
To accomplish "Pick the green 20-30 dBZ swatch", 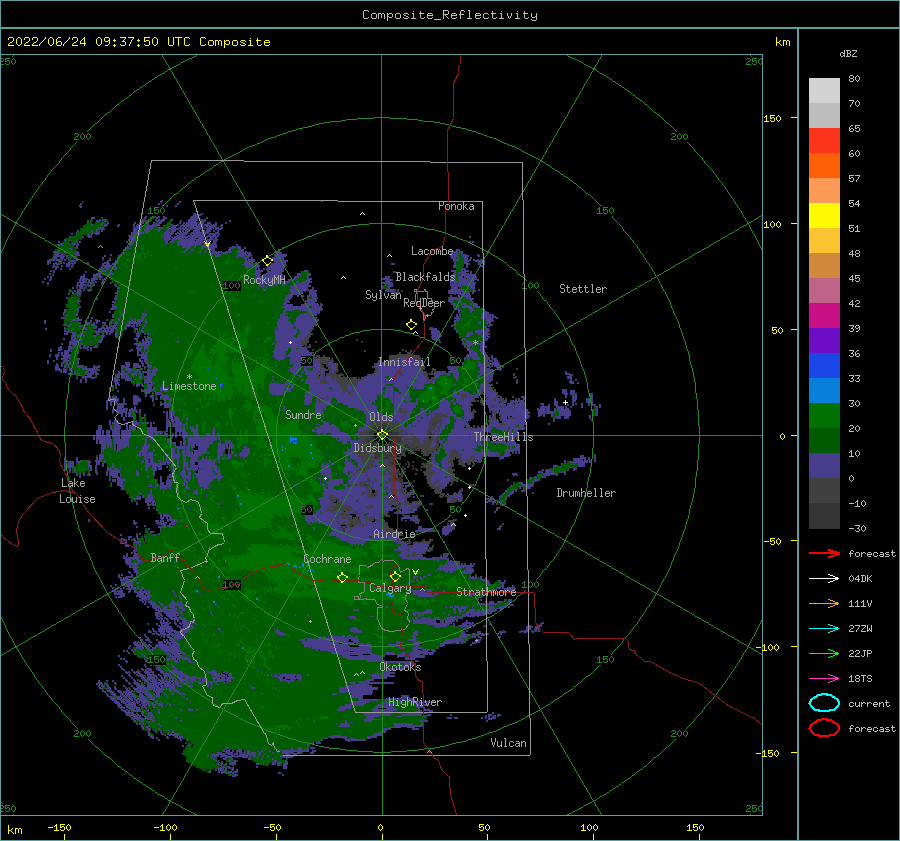I will pos(824,416).
